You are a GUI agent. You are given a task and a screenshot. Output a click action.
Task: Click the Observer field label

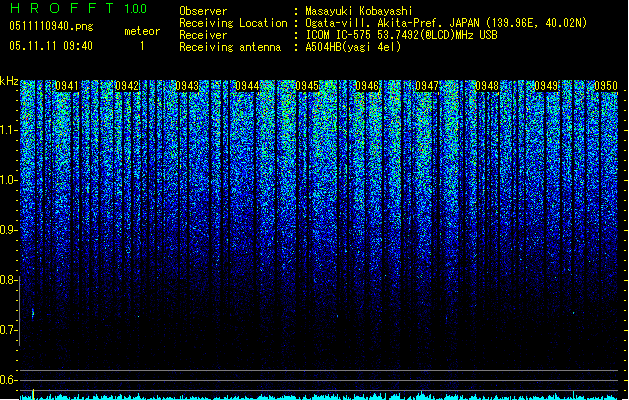tap(203, 11)
